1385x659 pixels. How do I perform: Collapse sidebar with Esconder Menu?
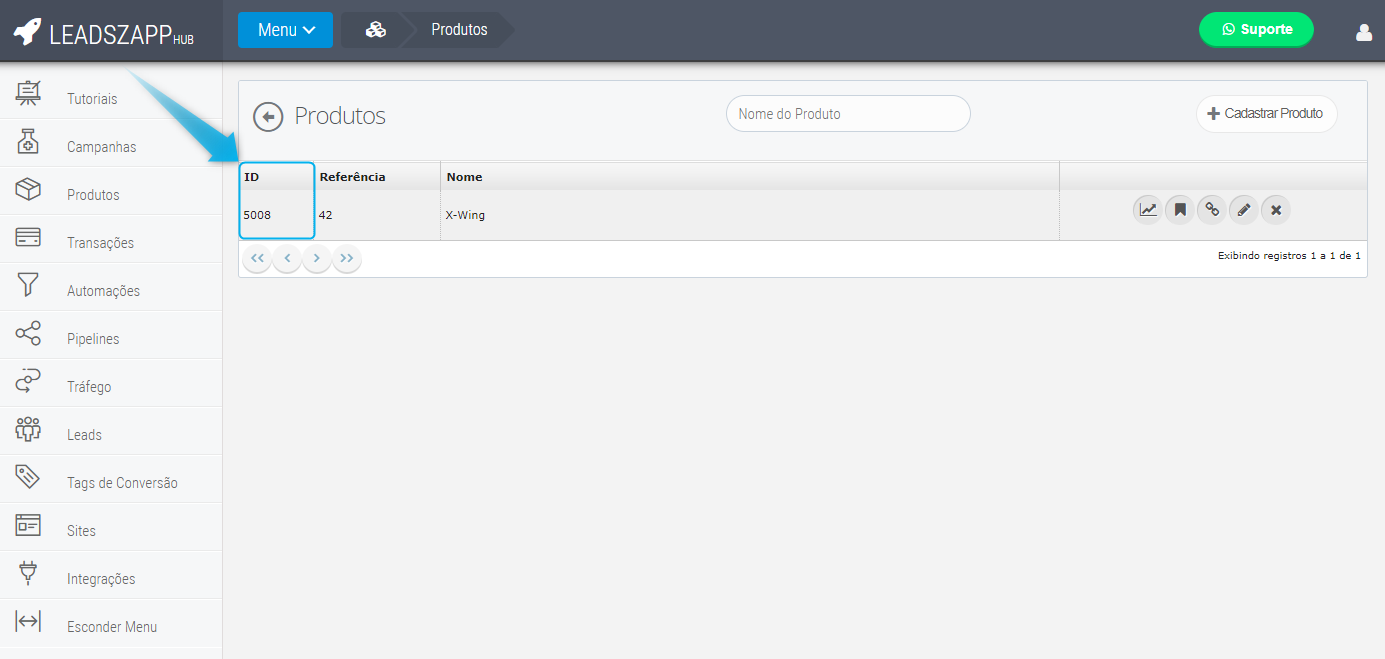pos(111,627)
